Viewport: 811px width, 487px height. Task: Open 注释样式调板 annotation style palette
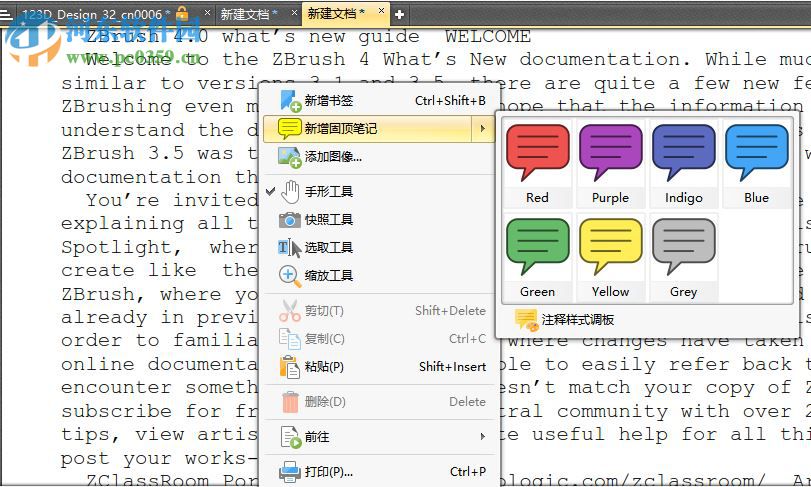tap(578, 320)
